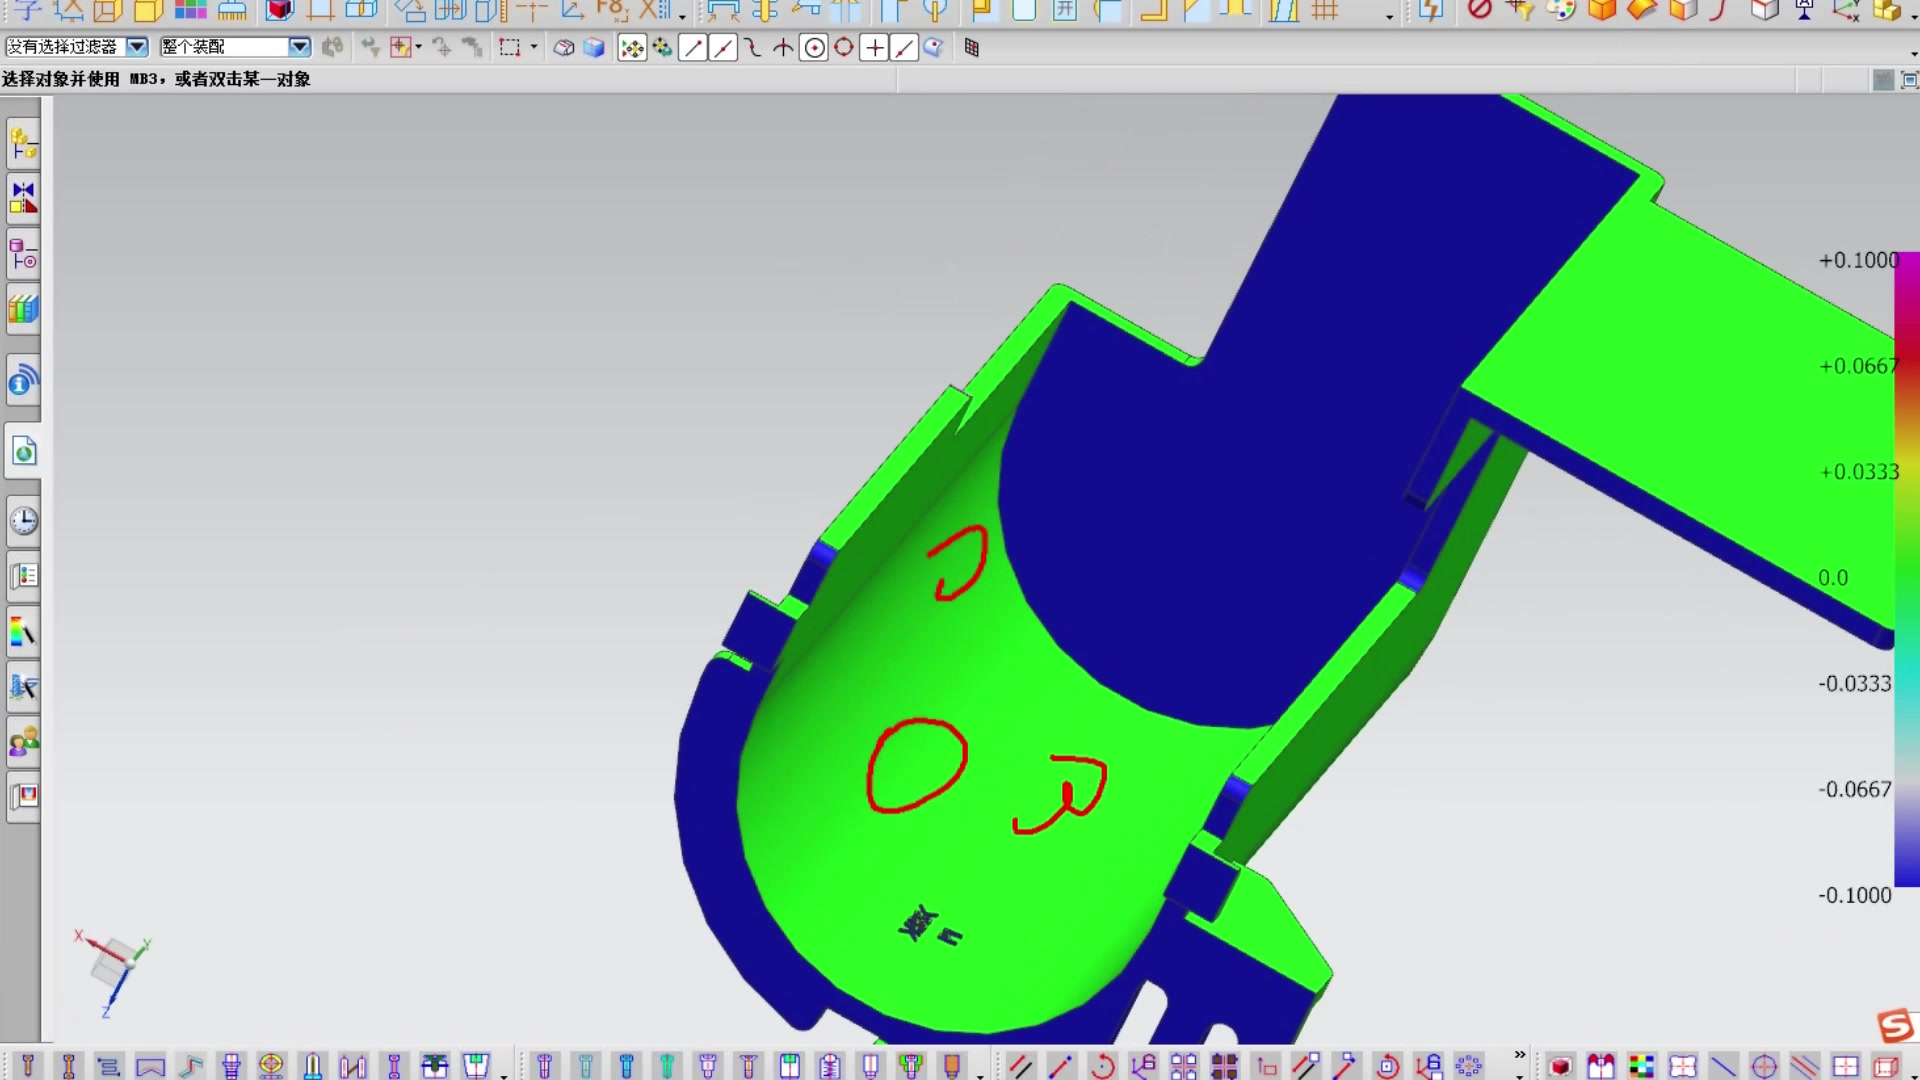Image resolution: width=1920 pixels, height=1080 pixels.
Task: Expand the entire assembly scope dropdown
Action: point(299,47)
